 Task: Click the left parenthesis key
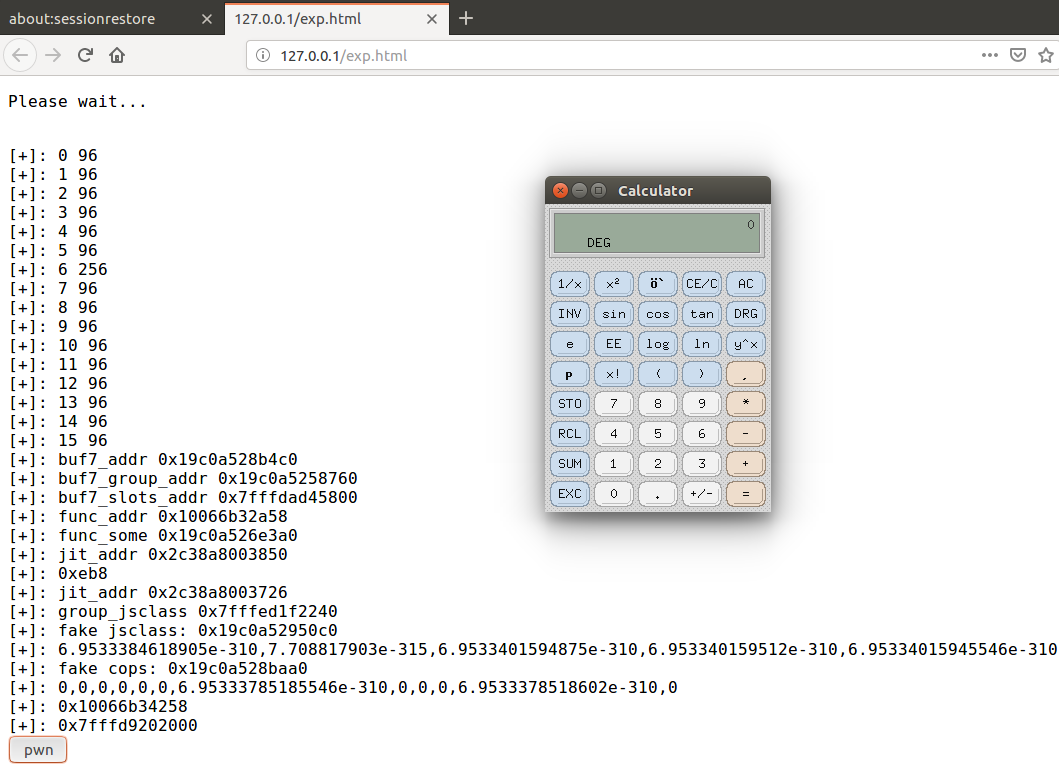pos(657,374)
